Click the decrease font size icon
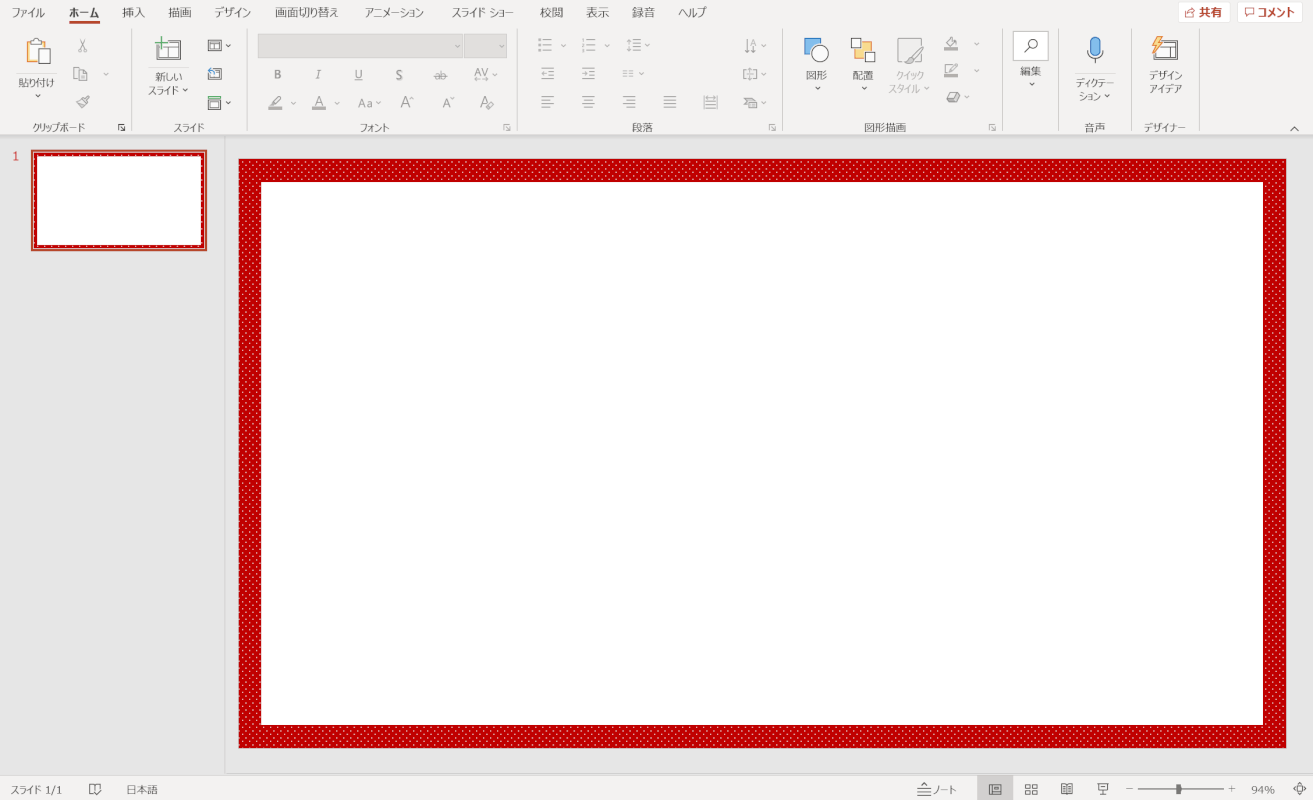Screen dimensions: 1313x800 [448, 102]
